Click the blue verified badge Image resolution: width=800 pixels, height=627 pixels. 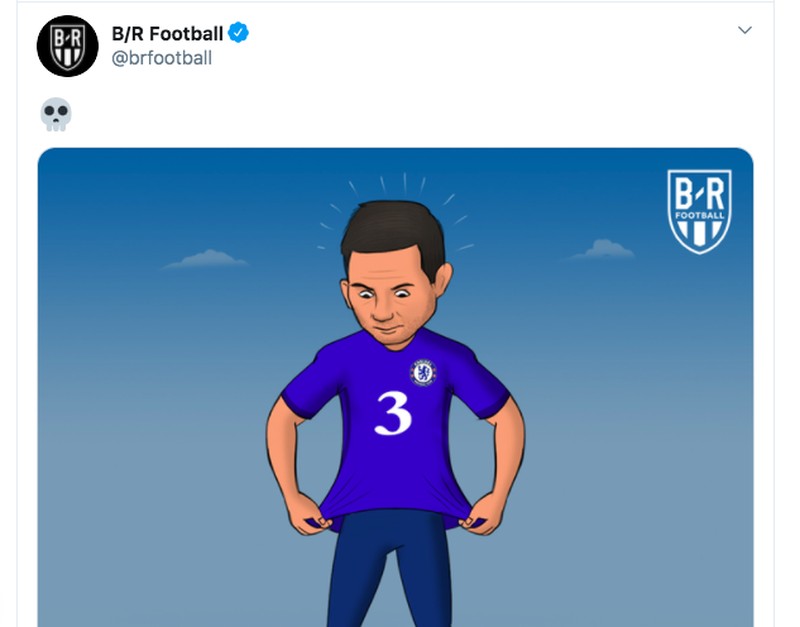[238, 33]
